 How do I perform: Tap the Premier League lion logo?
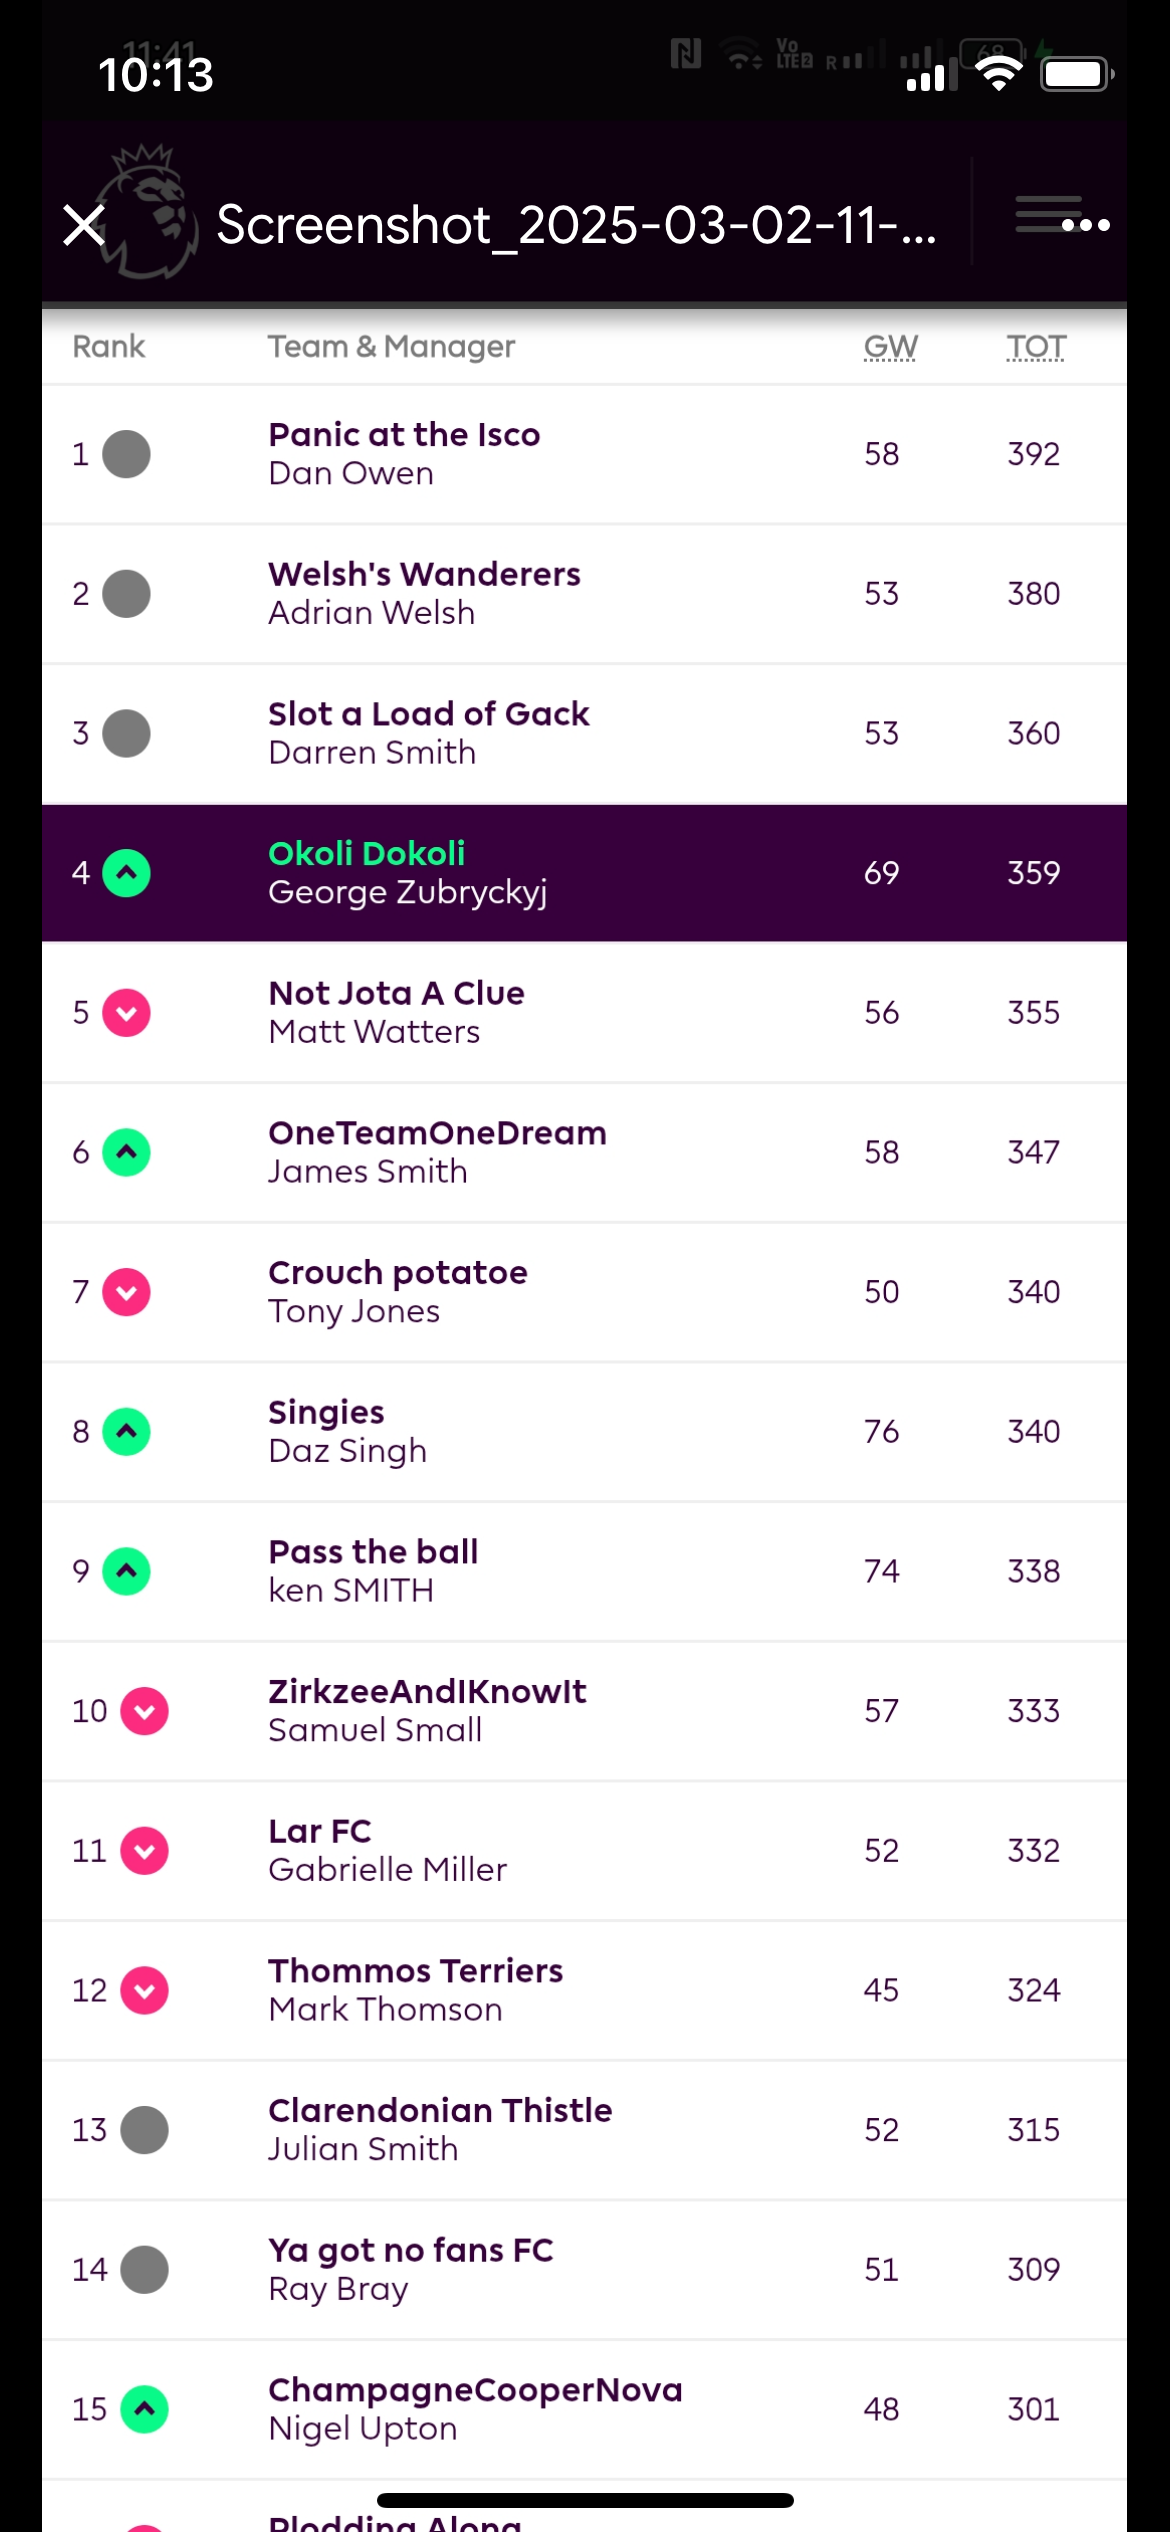(x=150, y=212)
